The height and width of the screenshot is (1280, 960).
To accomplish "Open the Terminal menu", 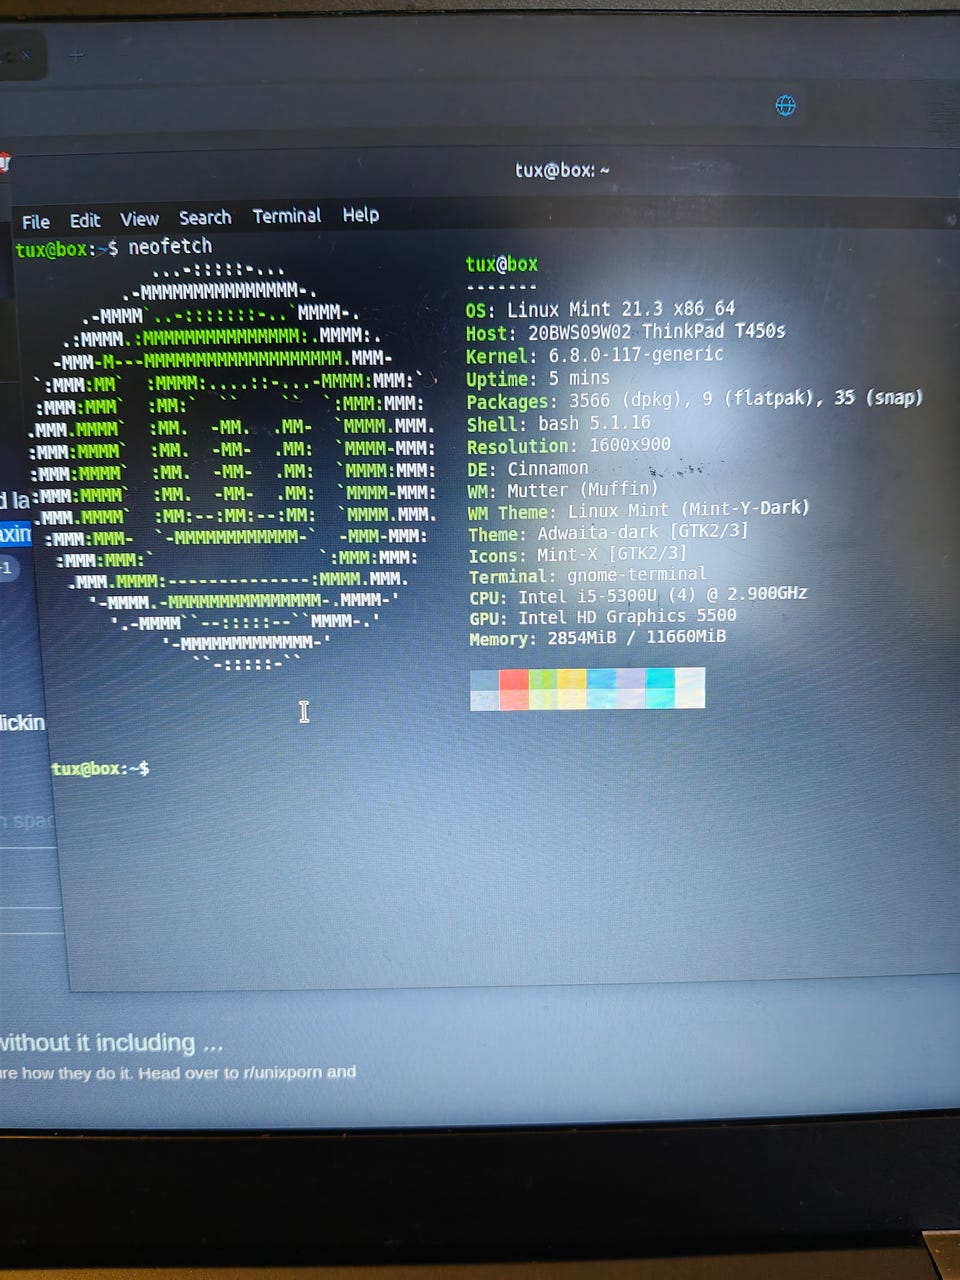I will 287,216.
